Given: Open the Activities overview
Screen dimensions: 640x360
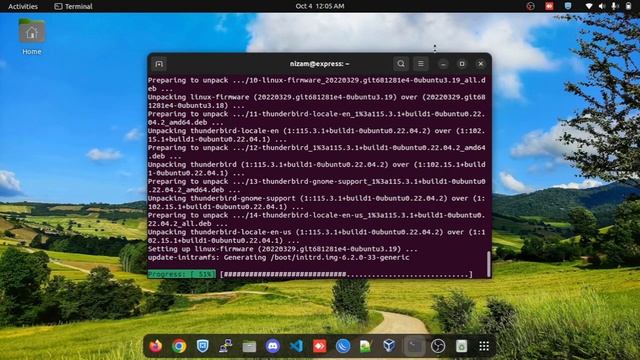Looking at the screenshot, I should (x=23, y=6).
